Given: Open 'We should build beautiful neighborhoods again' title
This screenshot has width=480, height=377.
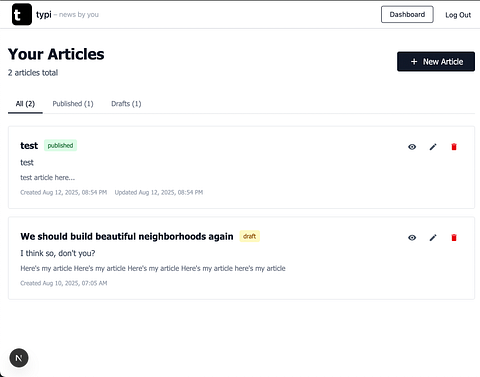Looking at the screenshot, I should coord(127,236).
